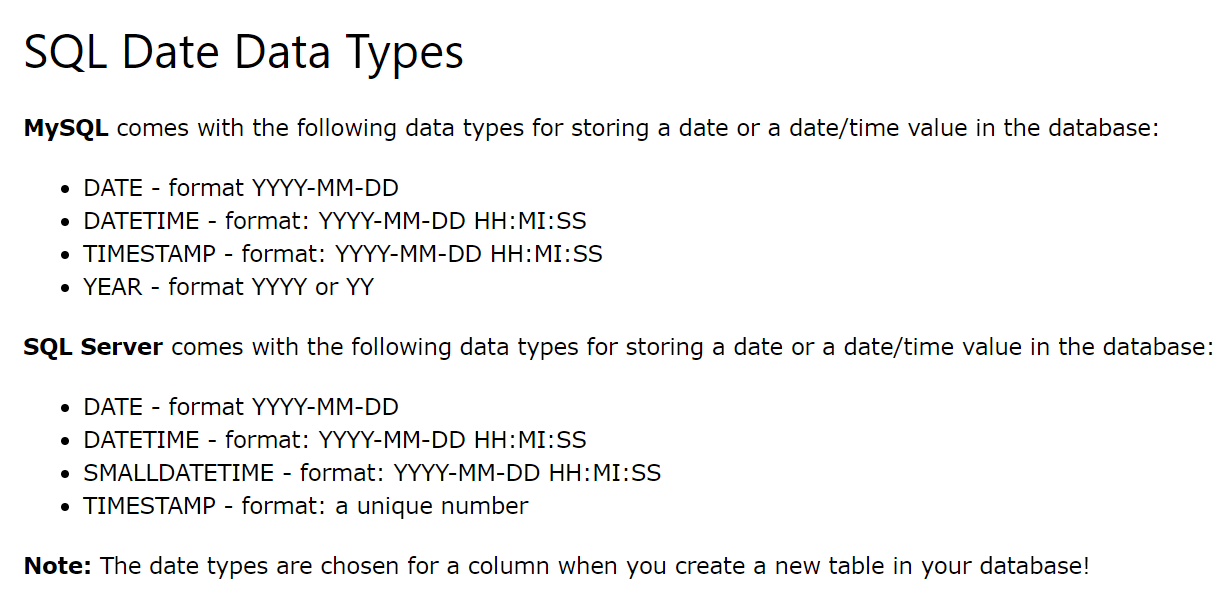Click the "YEAR - format YYYY or YY" item
Viewport: 1219px width, 599px height.
click(228, 287)
